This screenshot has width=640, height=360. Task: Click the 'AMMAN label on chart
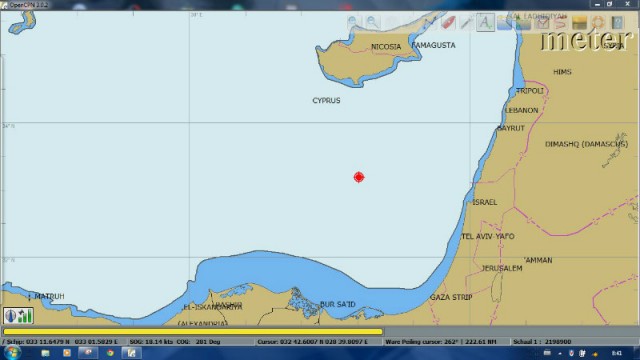538,260
